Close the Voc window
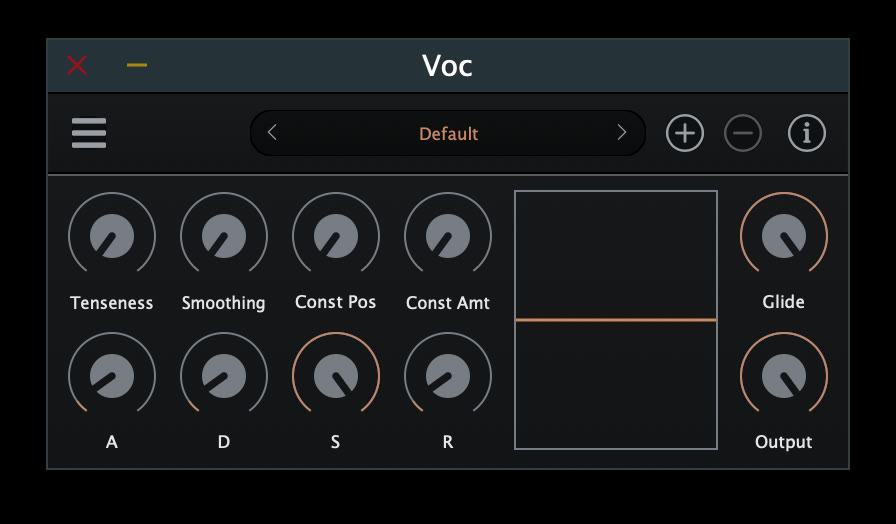 point(77,65)
